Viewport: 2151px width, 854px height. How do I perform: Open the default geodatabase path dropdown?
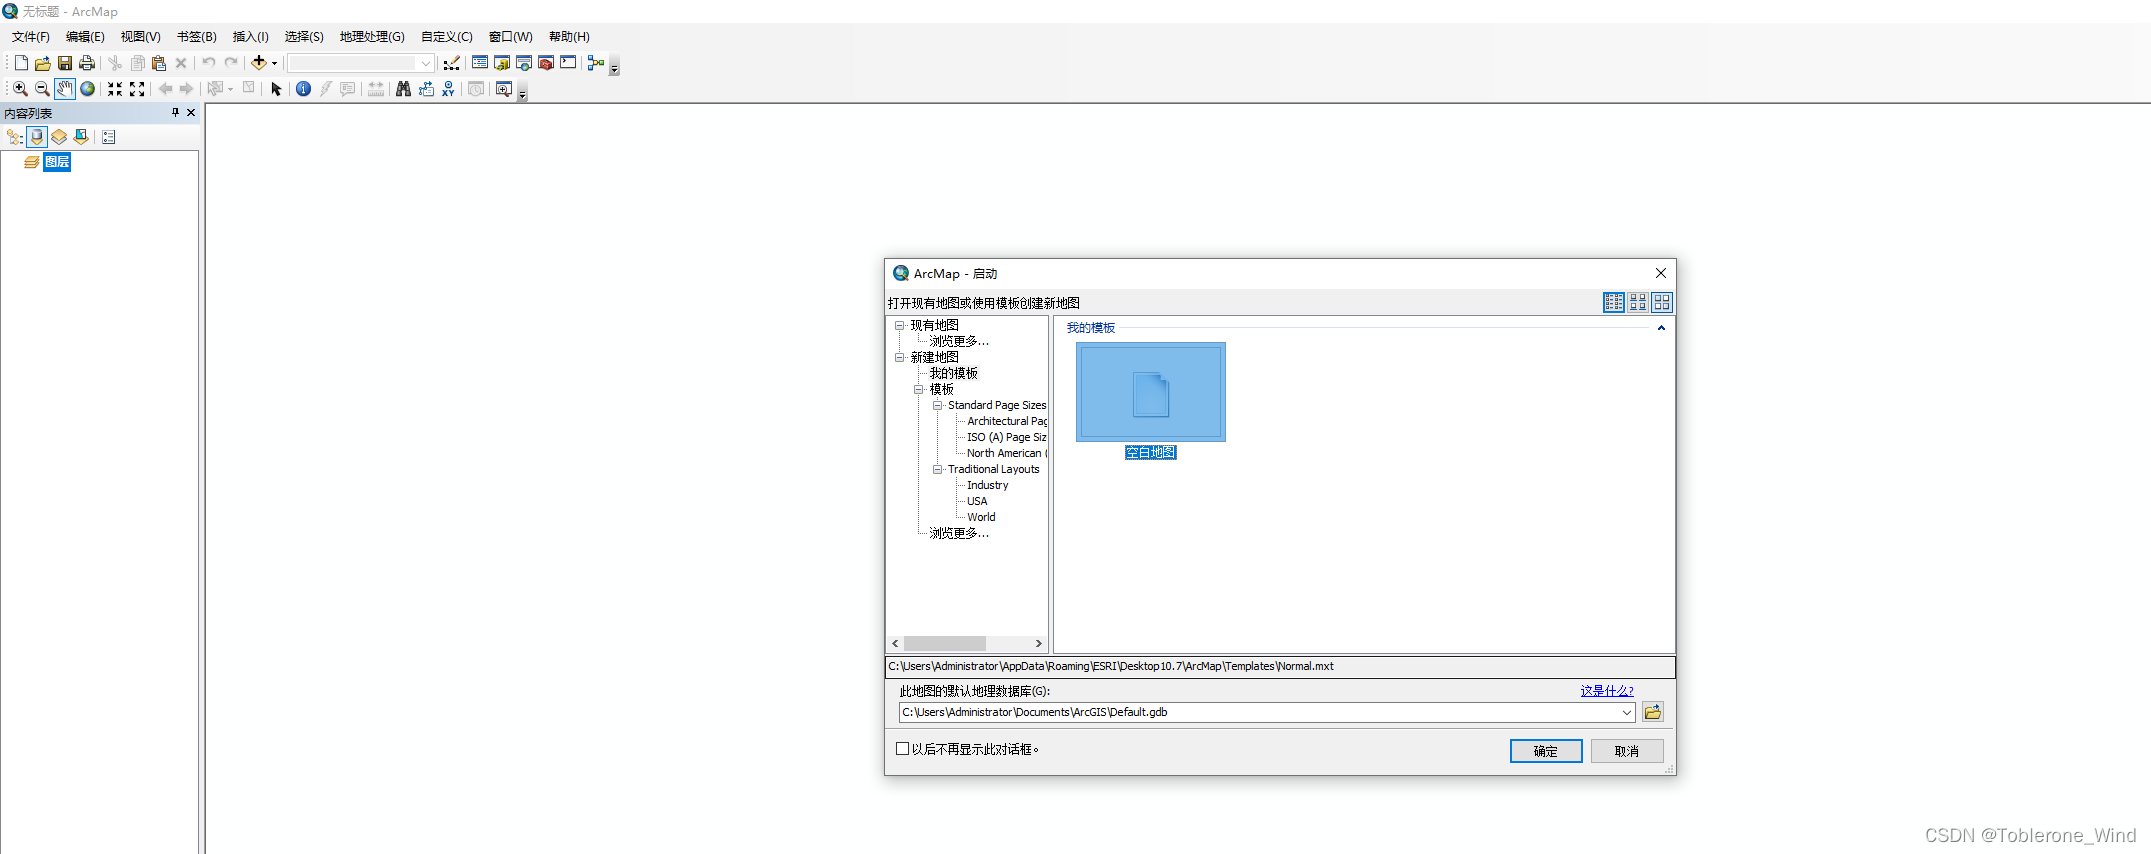(x=1627, y=712)
